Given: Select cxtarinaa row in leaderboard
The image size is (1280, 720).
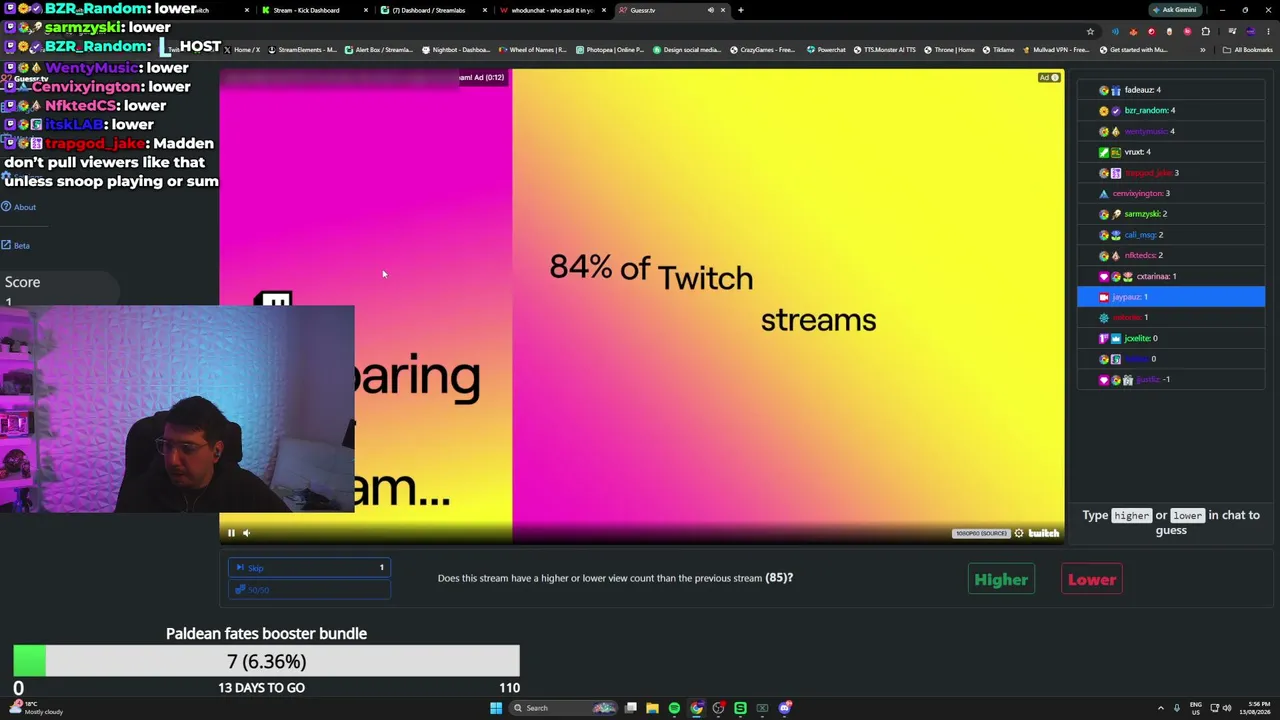Looking at the screenshot, I should pos(1171,276).
